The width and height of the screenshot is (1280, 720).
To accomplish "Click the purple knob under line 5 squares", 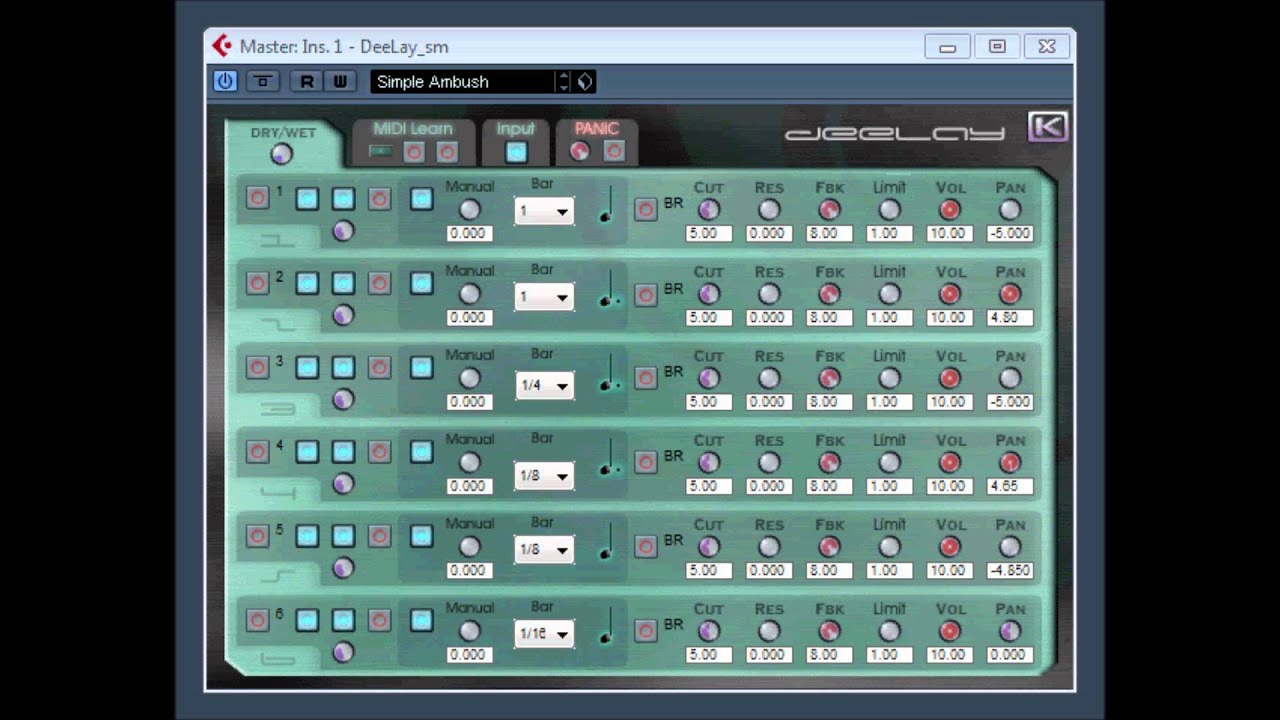I will click(343, 568).
